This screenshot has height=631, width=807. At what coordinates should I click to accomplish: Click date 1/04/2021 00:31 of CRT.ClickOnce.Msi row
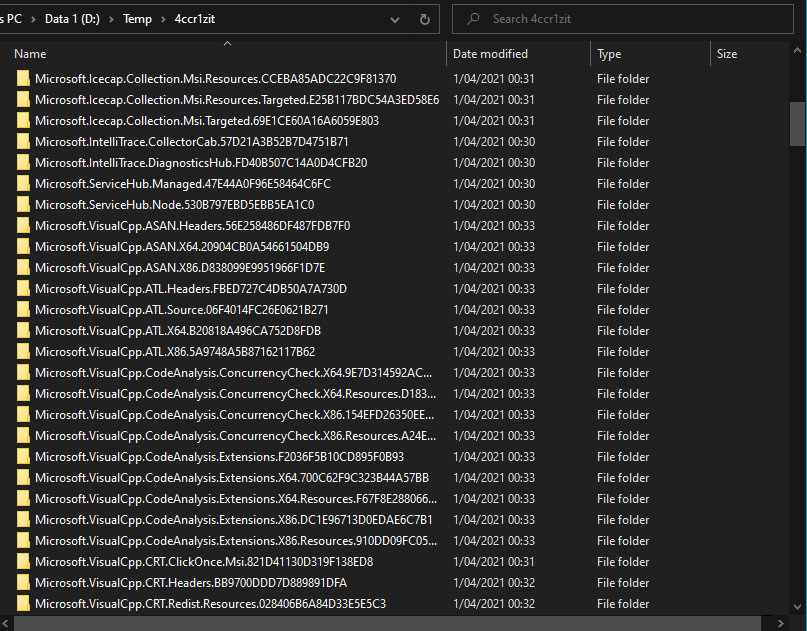(494, 562)
